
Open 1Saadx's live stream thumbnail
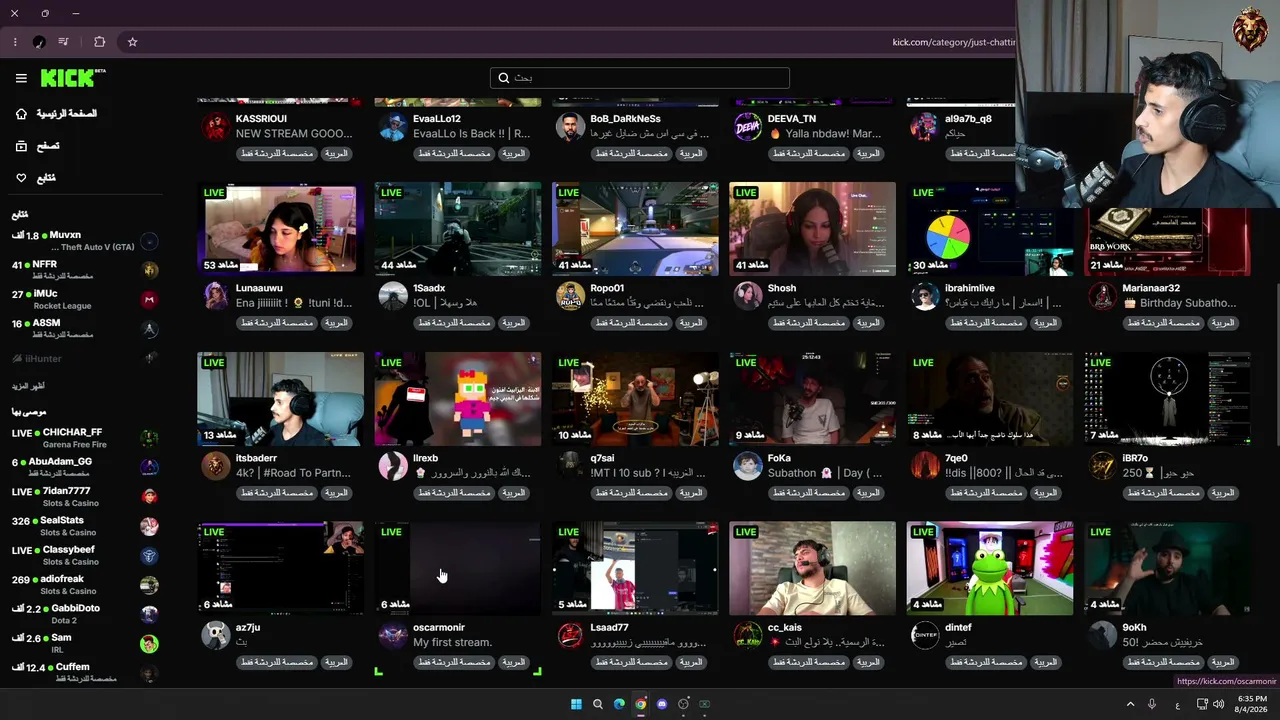coord(458,229)
